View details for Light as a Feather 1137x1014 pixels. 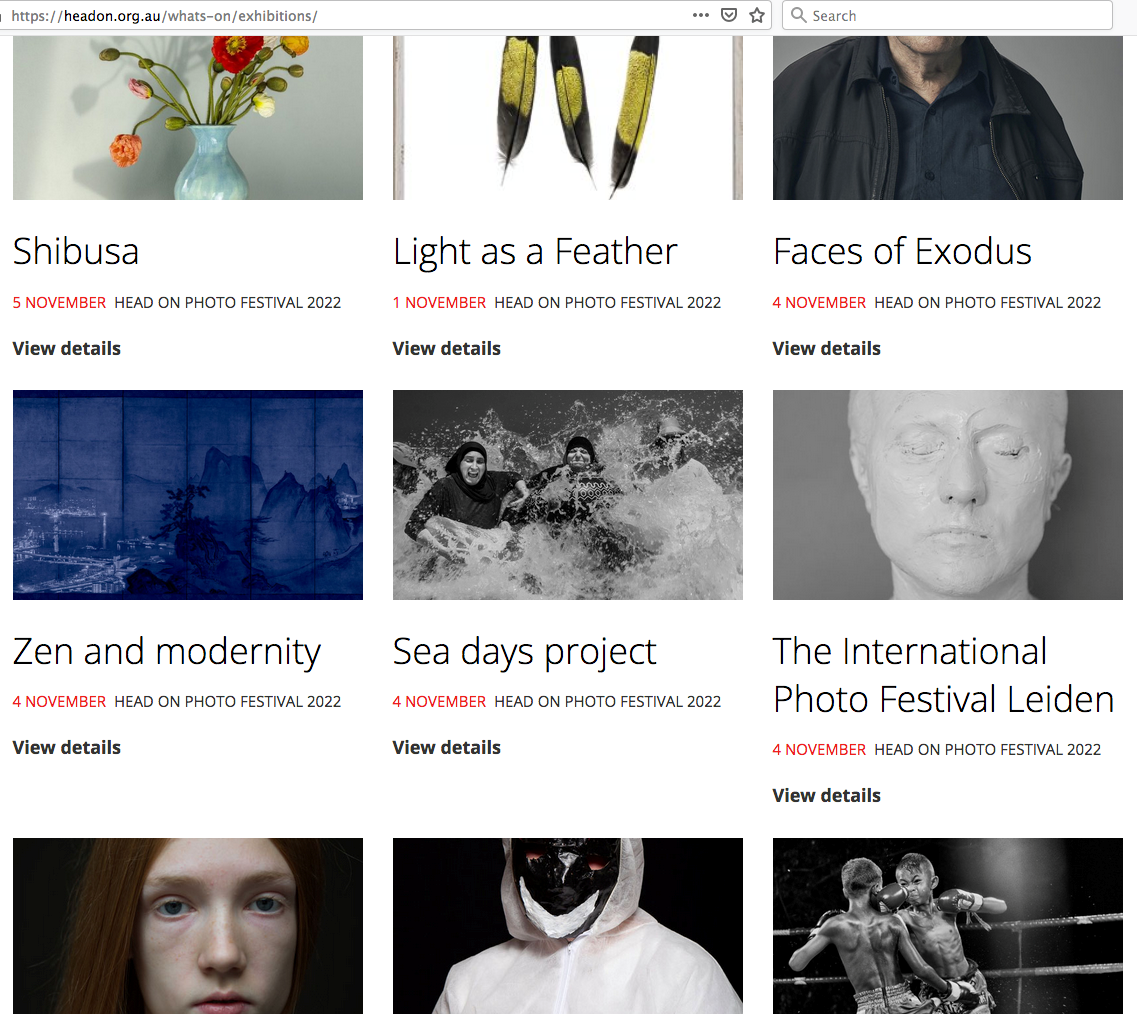click(x=447, y=349)
